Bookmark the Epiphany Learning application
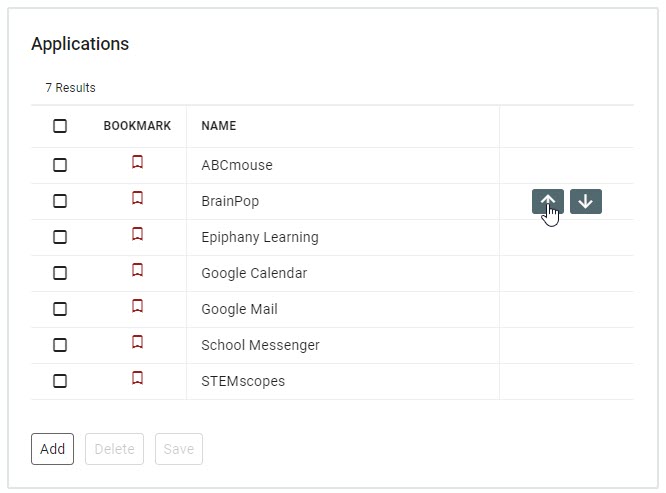The height and width of the screenshot is (493, 666). pos(137,234)
